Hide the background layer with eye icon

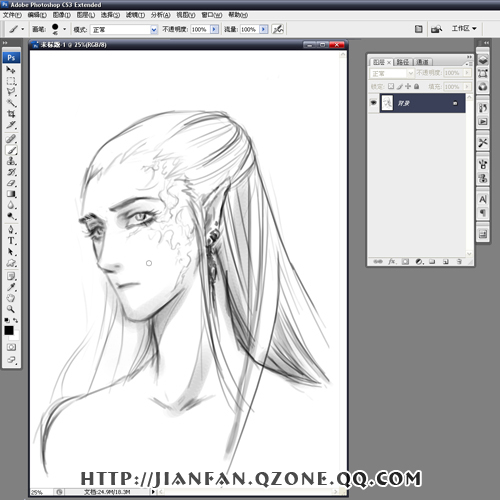[373, 103]
